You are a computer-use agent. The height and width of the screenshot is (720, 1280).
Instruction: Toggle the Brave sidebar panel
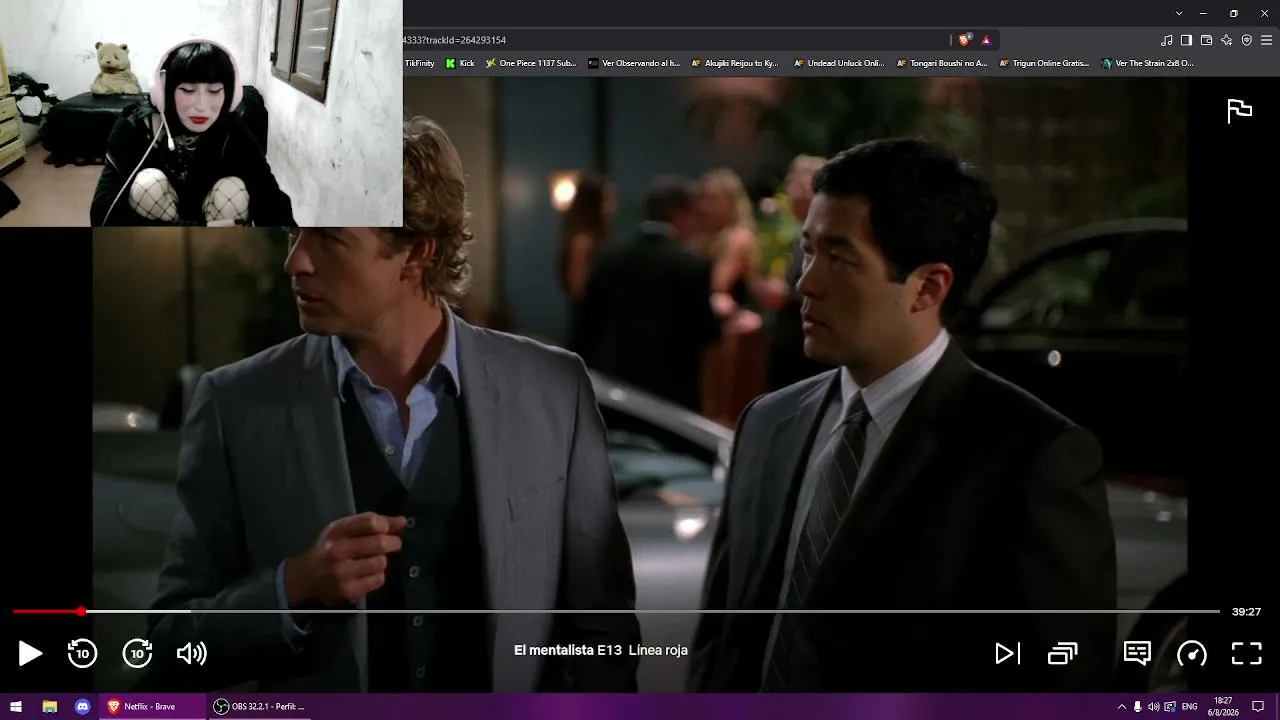[1186, 40]
